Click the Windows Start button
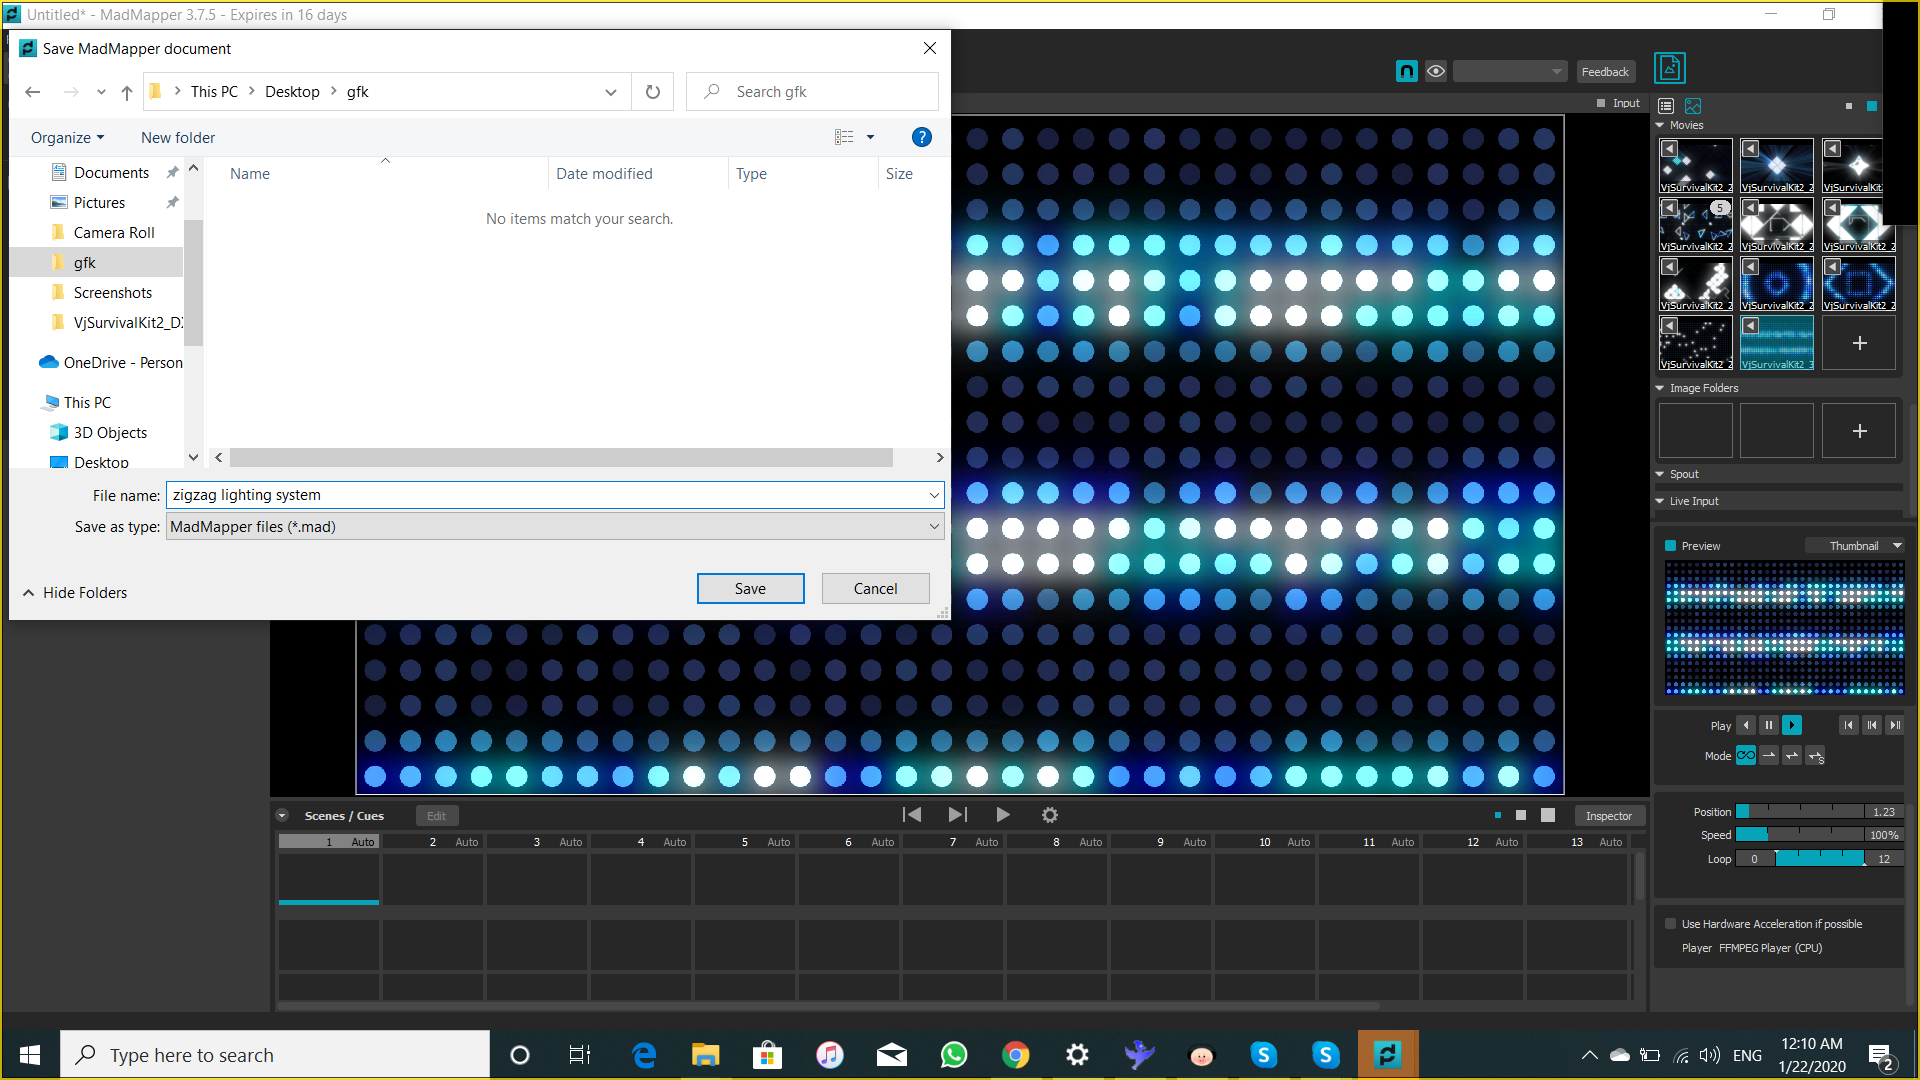 click(30, 1055)
